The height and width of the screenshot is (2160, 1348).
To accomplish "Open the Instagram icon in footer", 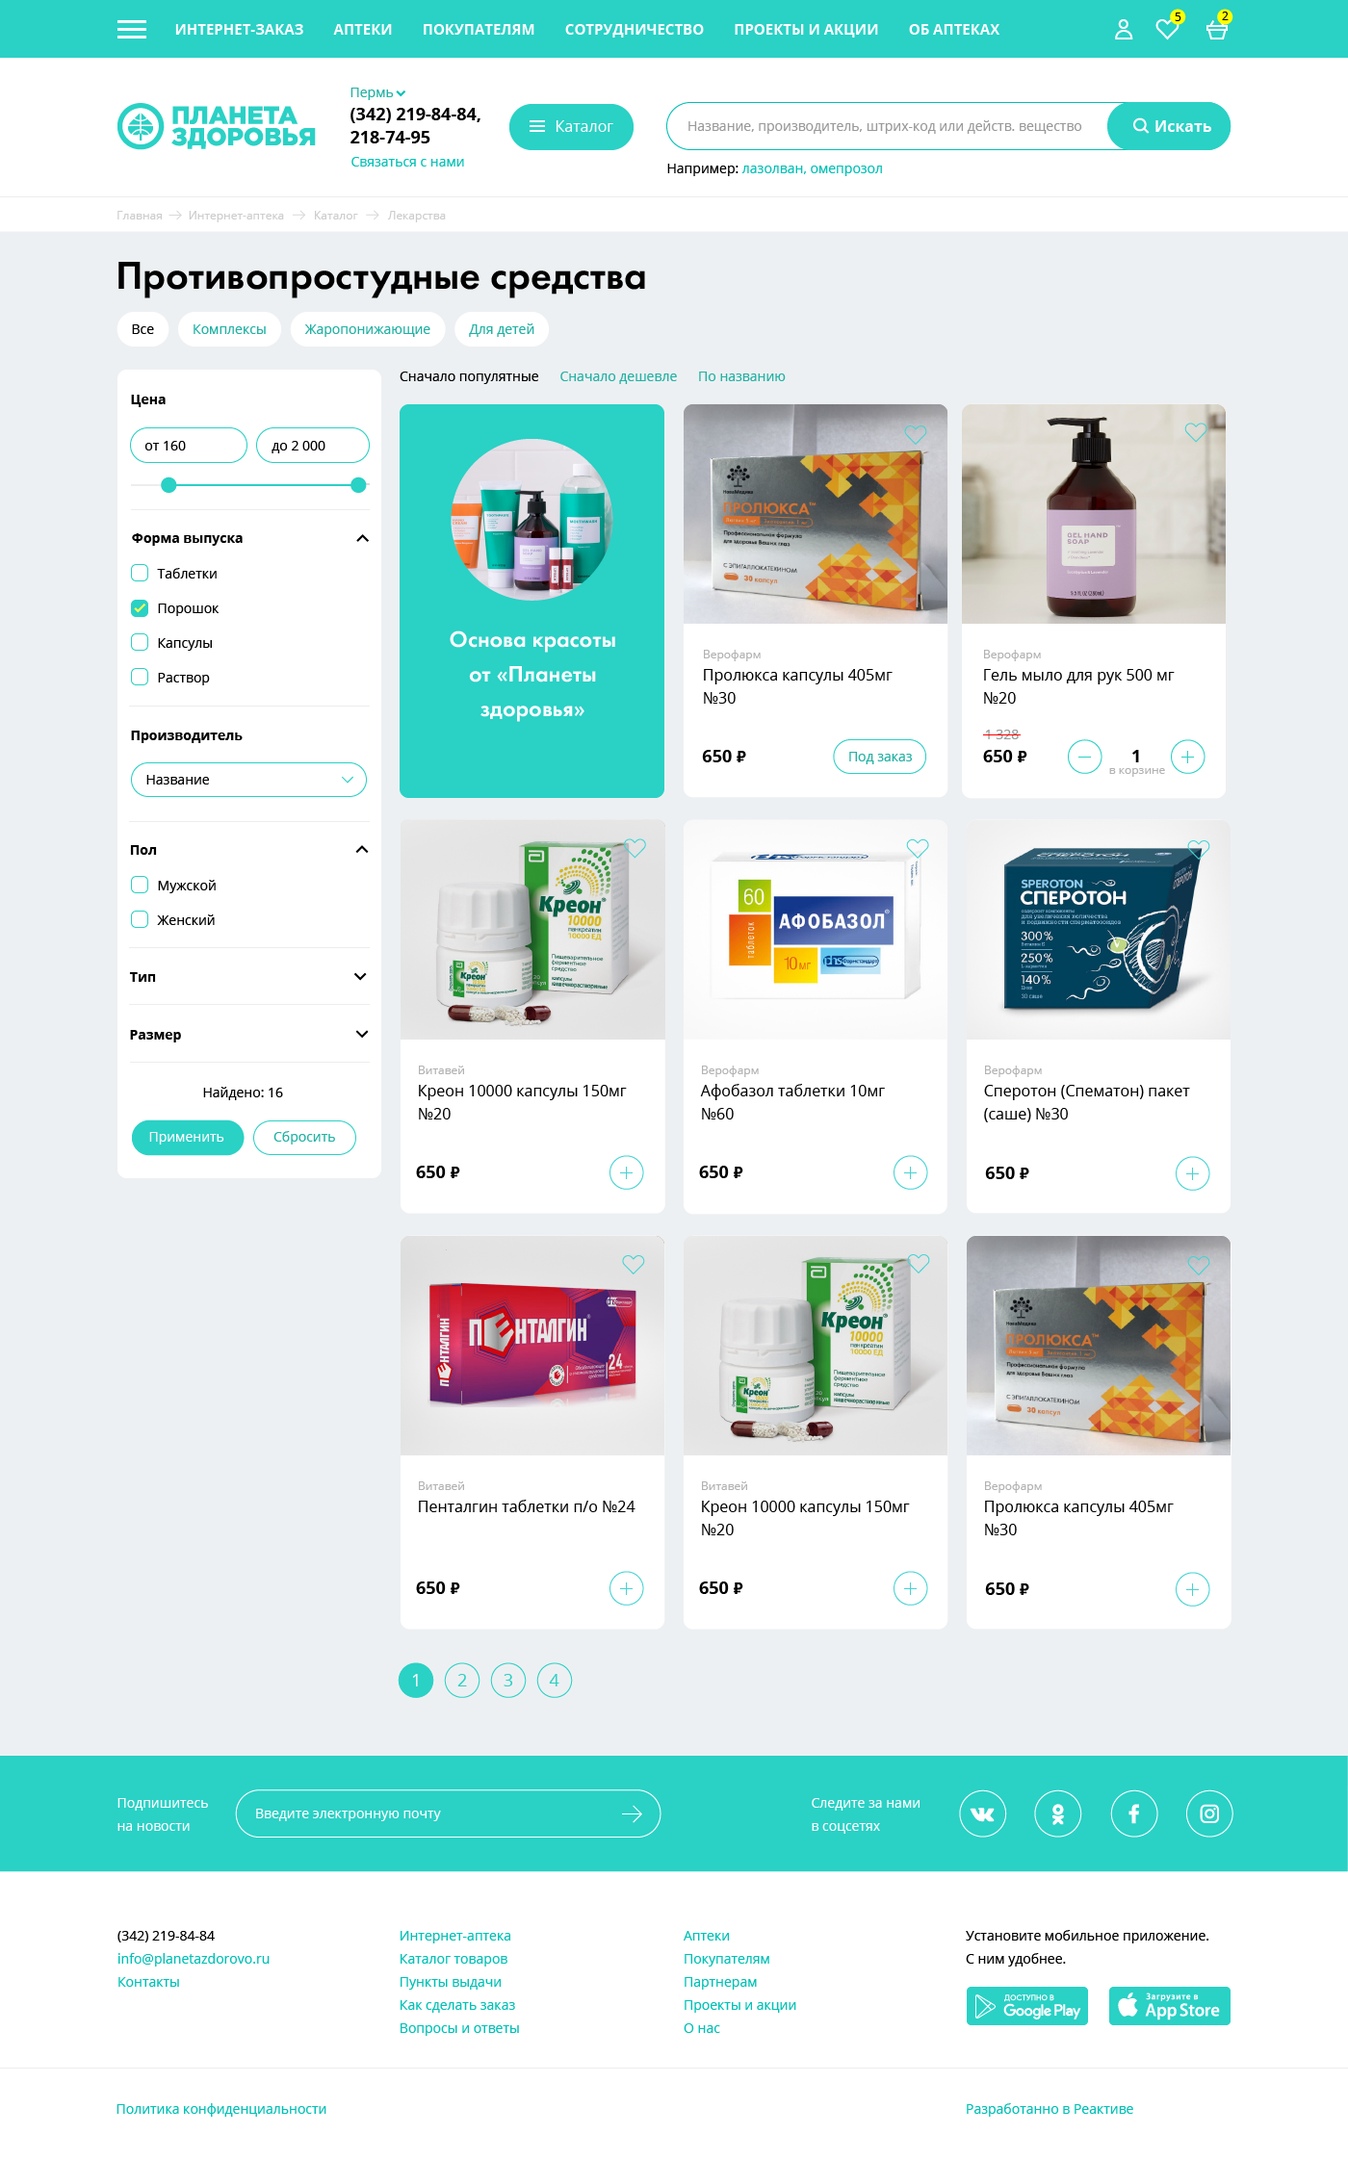I will coord(1209,1813).
